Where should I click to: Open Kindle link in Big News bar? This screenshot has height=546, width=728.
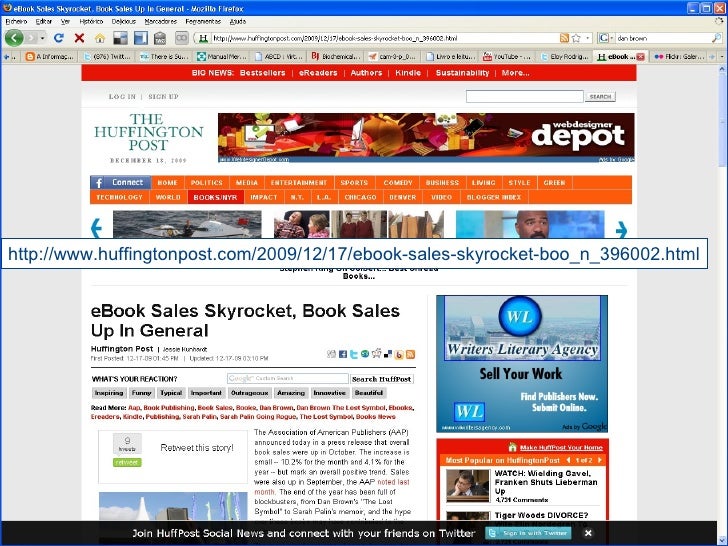pos(408,73)
